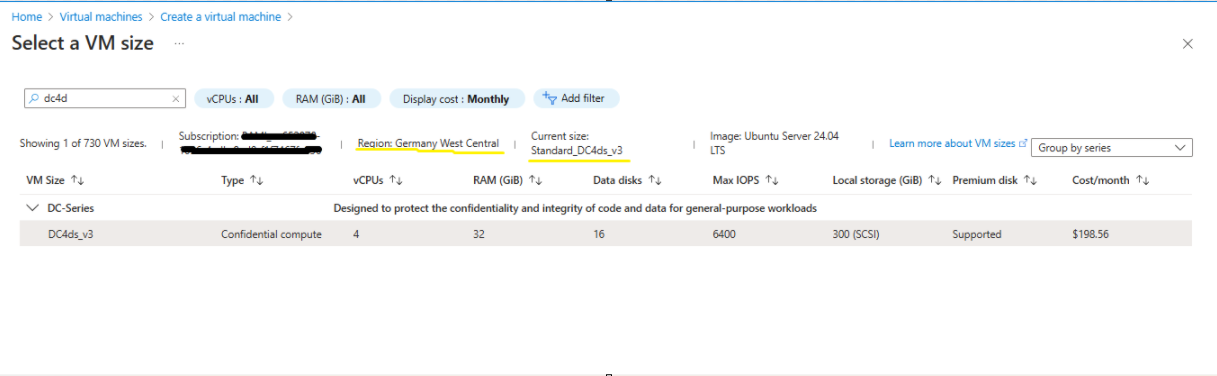
Task: Click Standard_DC4ds_v3 current size text
Action: pyautogui.click(x=577, y=151)
